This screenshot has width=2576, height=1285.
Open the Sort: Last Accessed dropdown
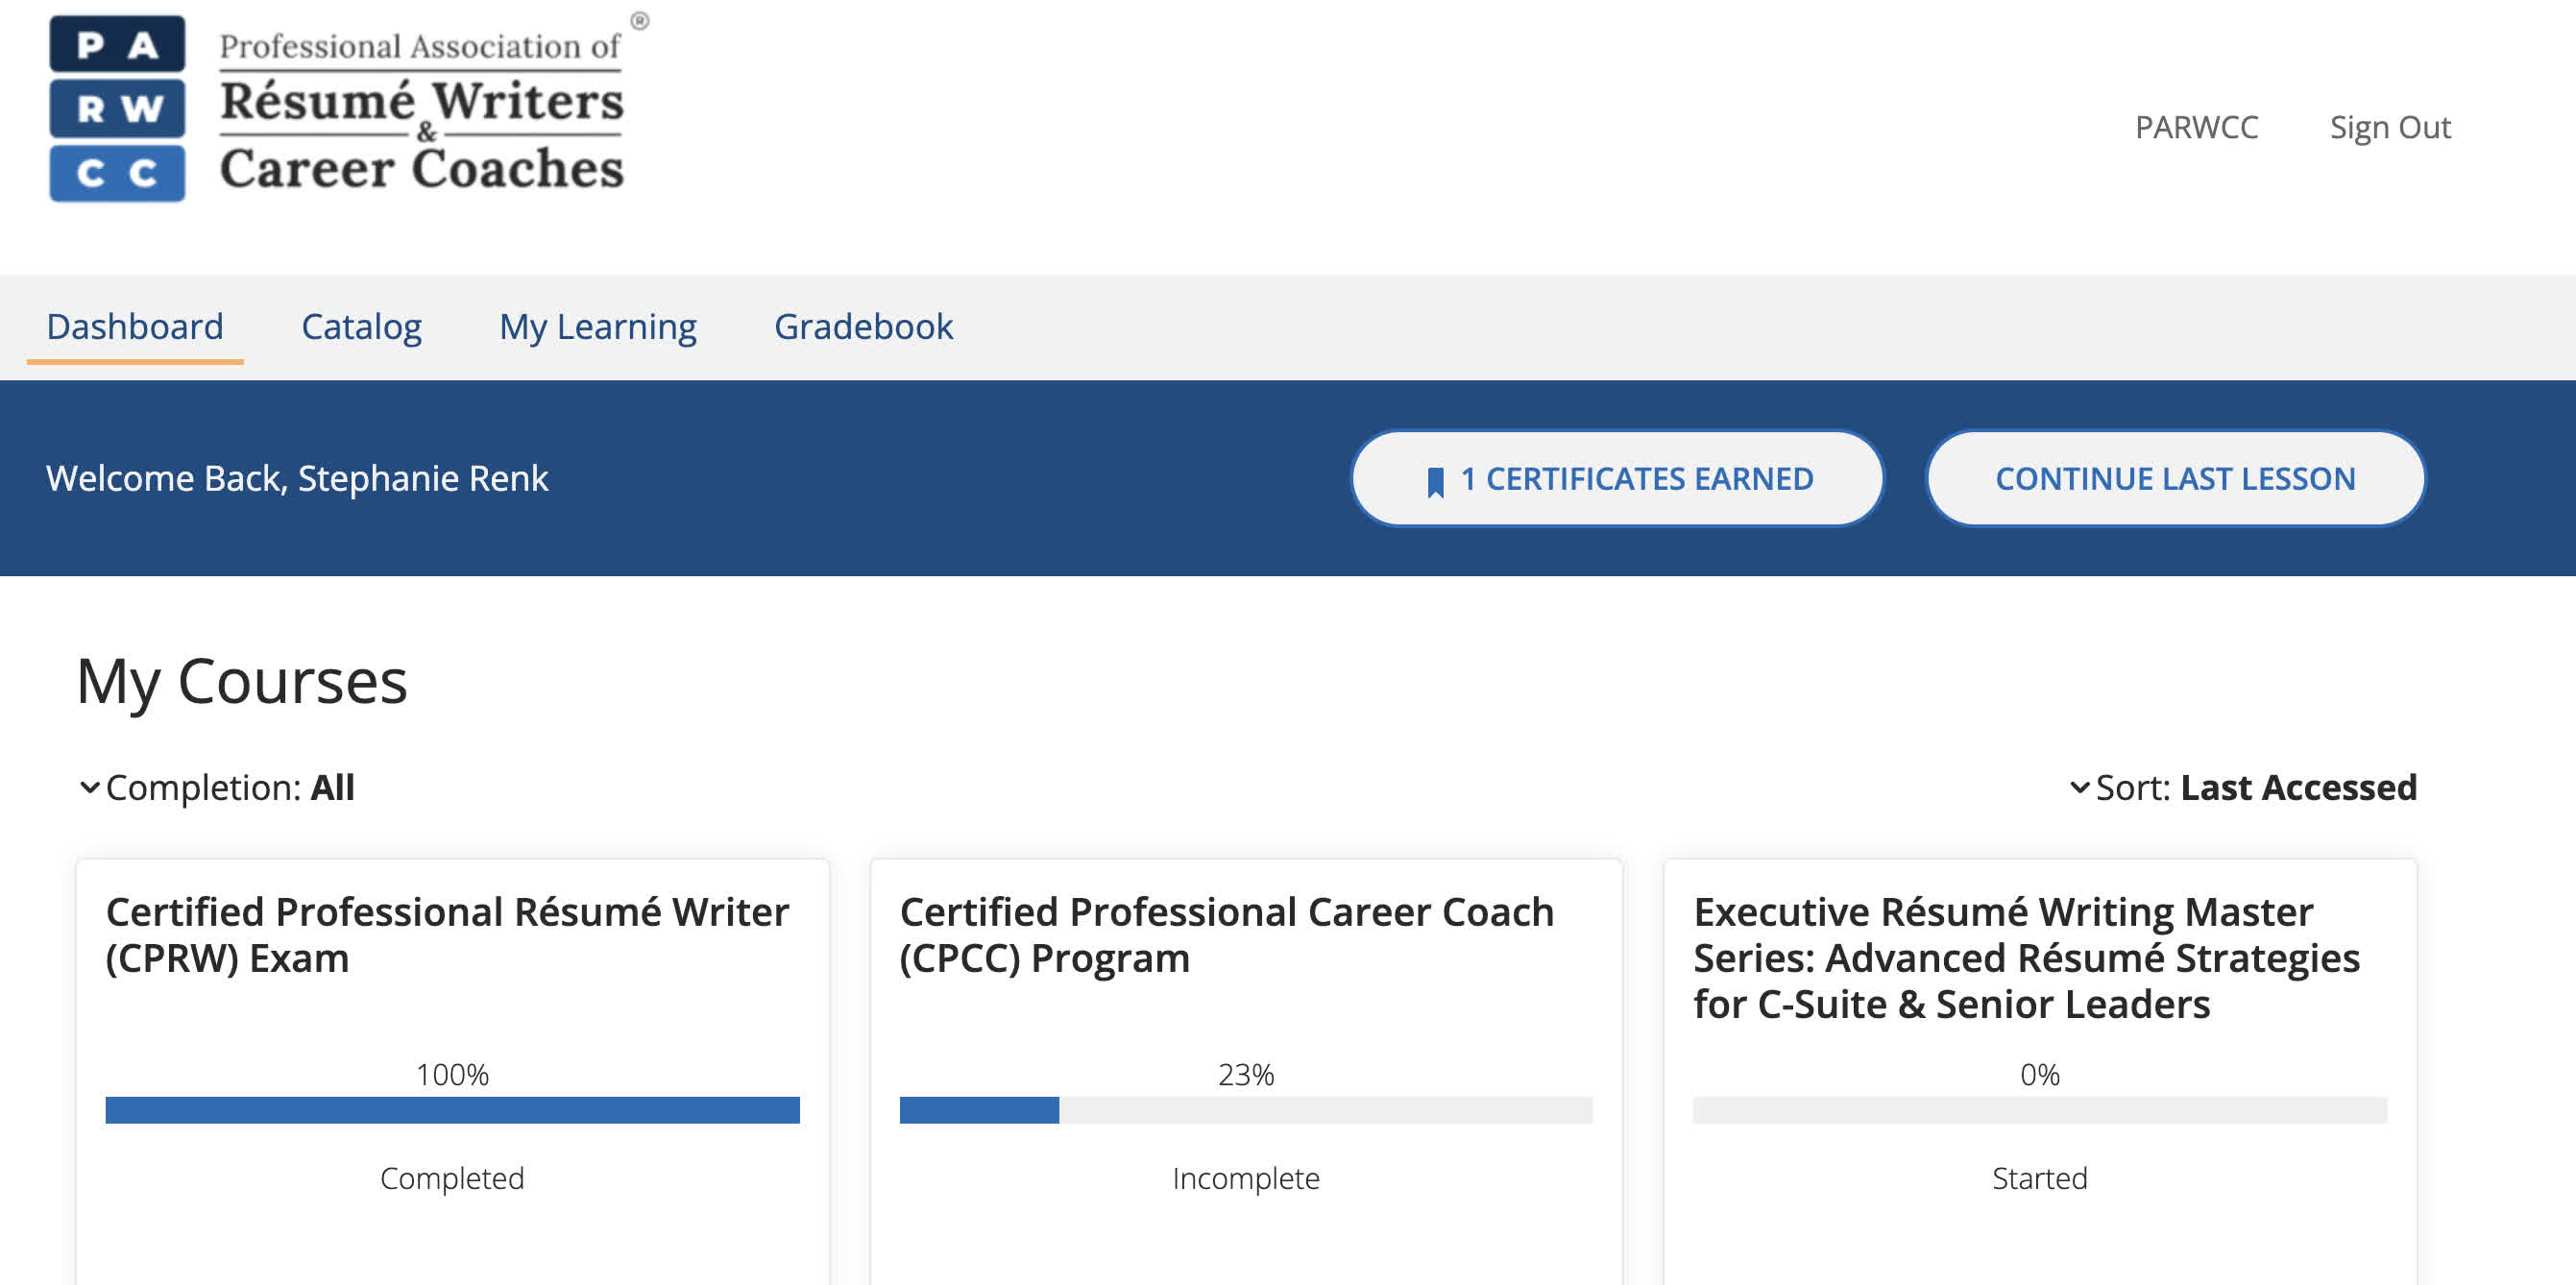2243,787
